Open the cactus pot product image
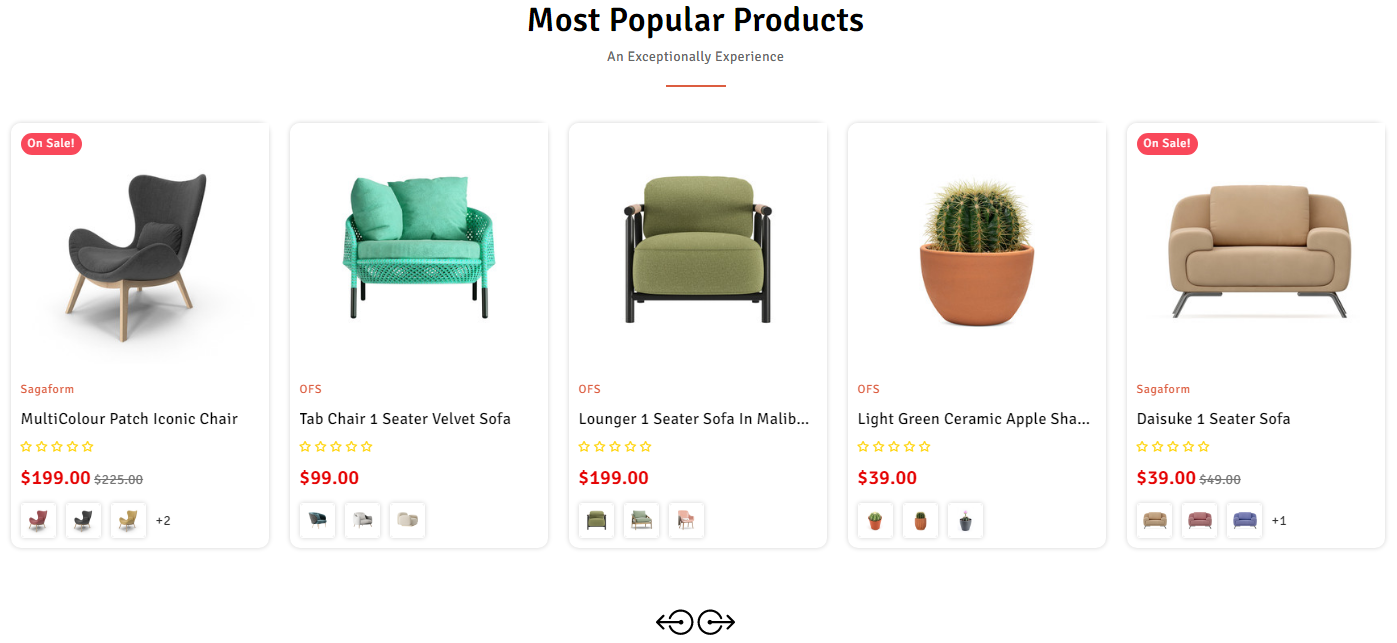1397x643 pixels. click(976, 250)
